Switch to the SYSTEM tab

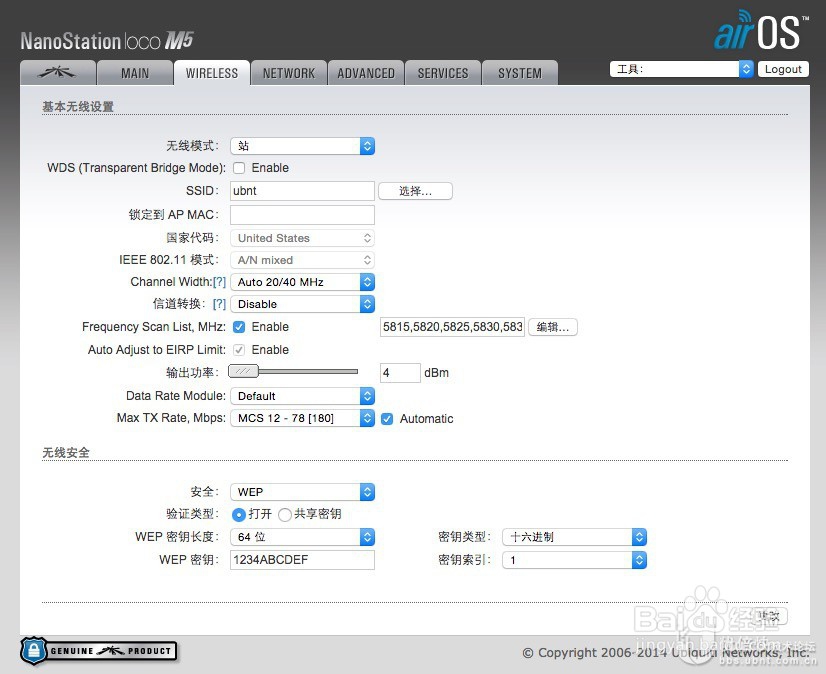(519, 73)
